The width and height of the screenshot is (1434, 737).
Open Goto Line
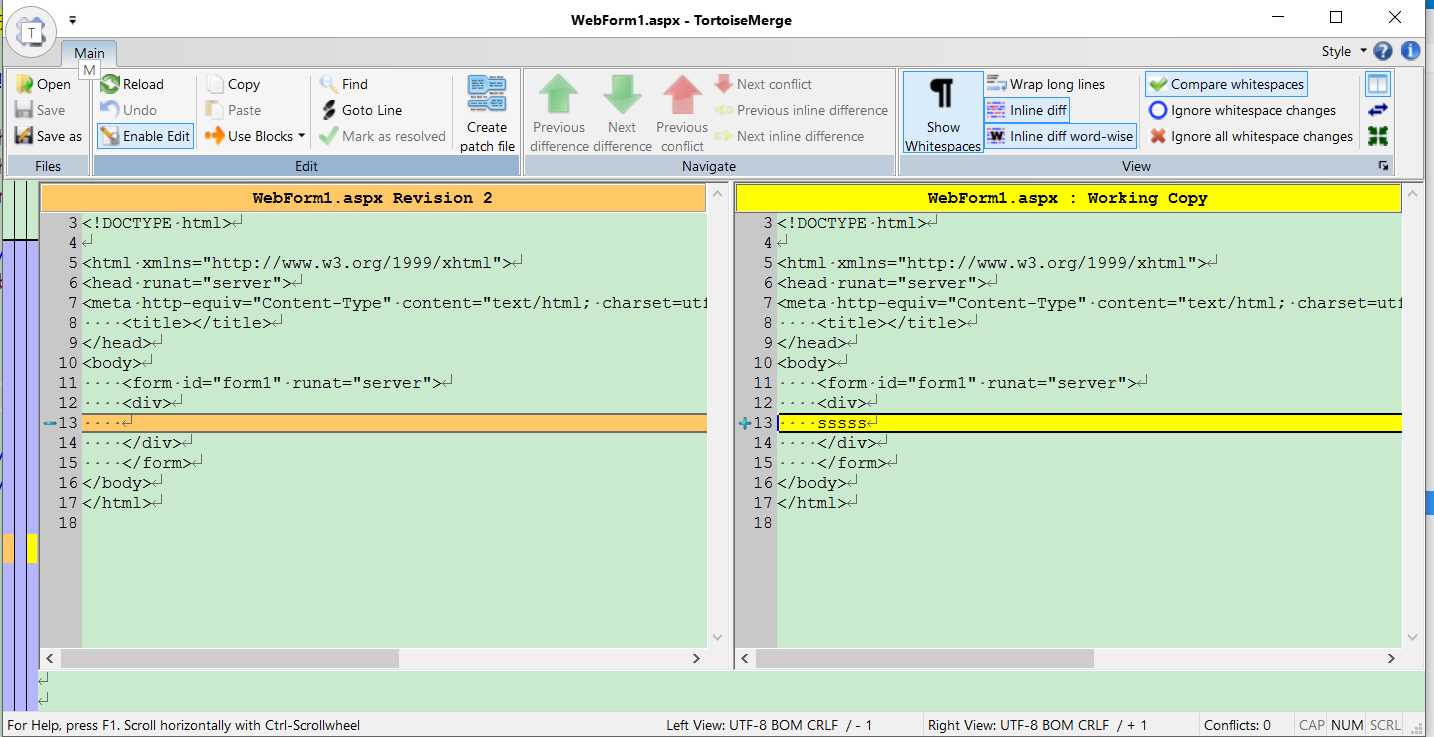[361, 110]
